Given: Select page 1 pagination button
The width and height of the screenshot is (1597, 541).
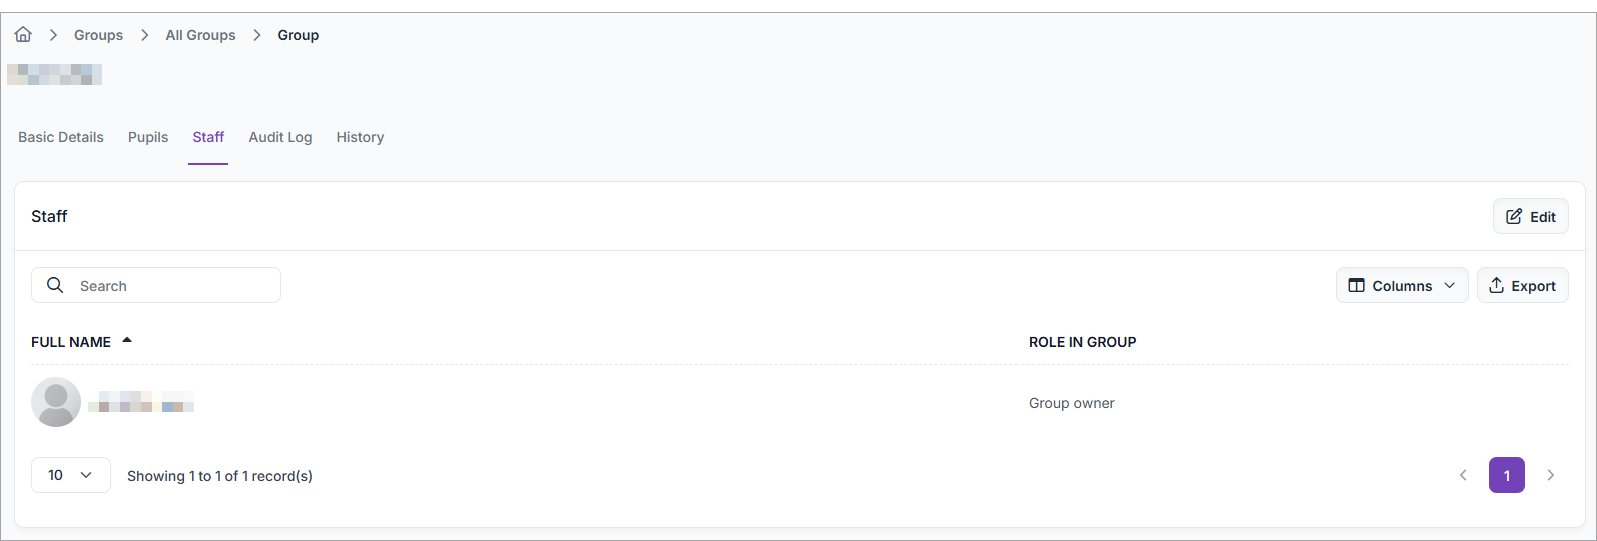Looking at the screenshot, I should [1506, 475].
